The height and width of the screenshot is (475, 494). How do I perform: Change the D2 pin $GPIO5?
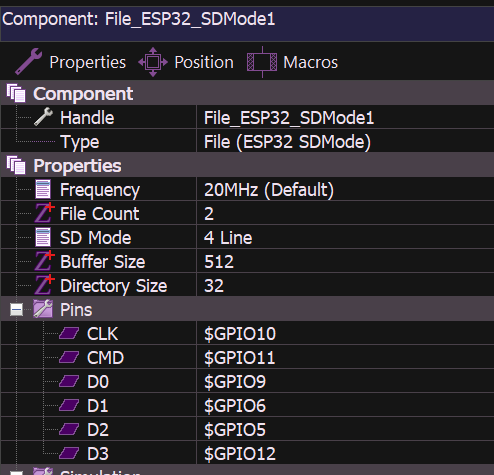pos(345,429)
